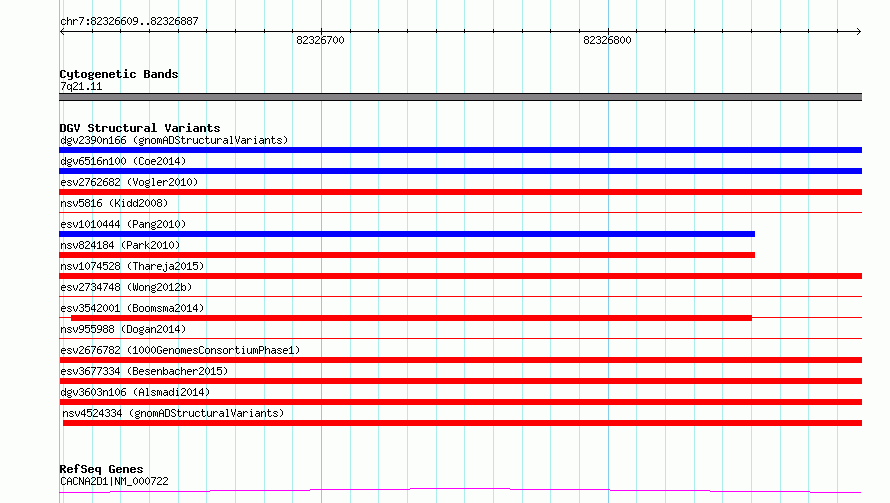Click the chr7:82326609..82326887 coordinate label
890x503 pixels.
point(129,21)
